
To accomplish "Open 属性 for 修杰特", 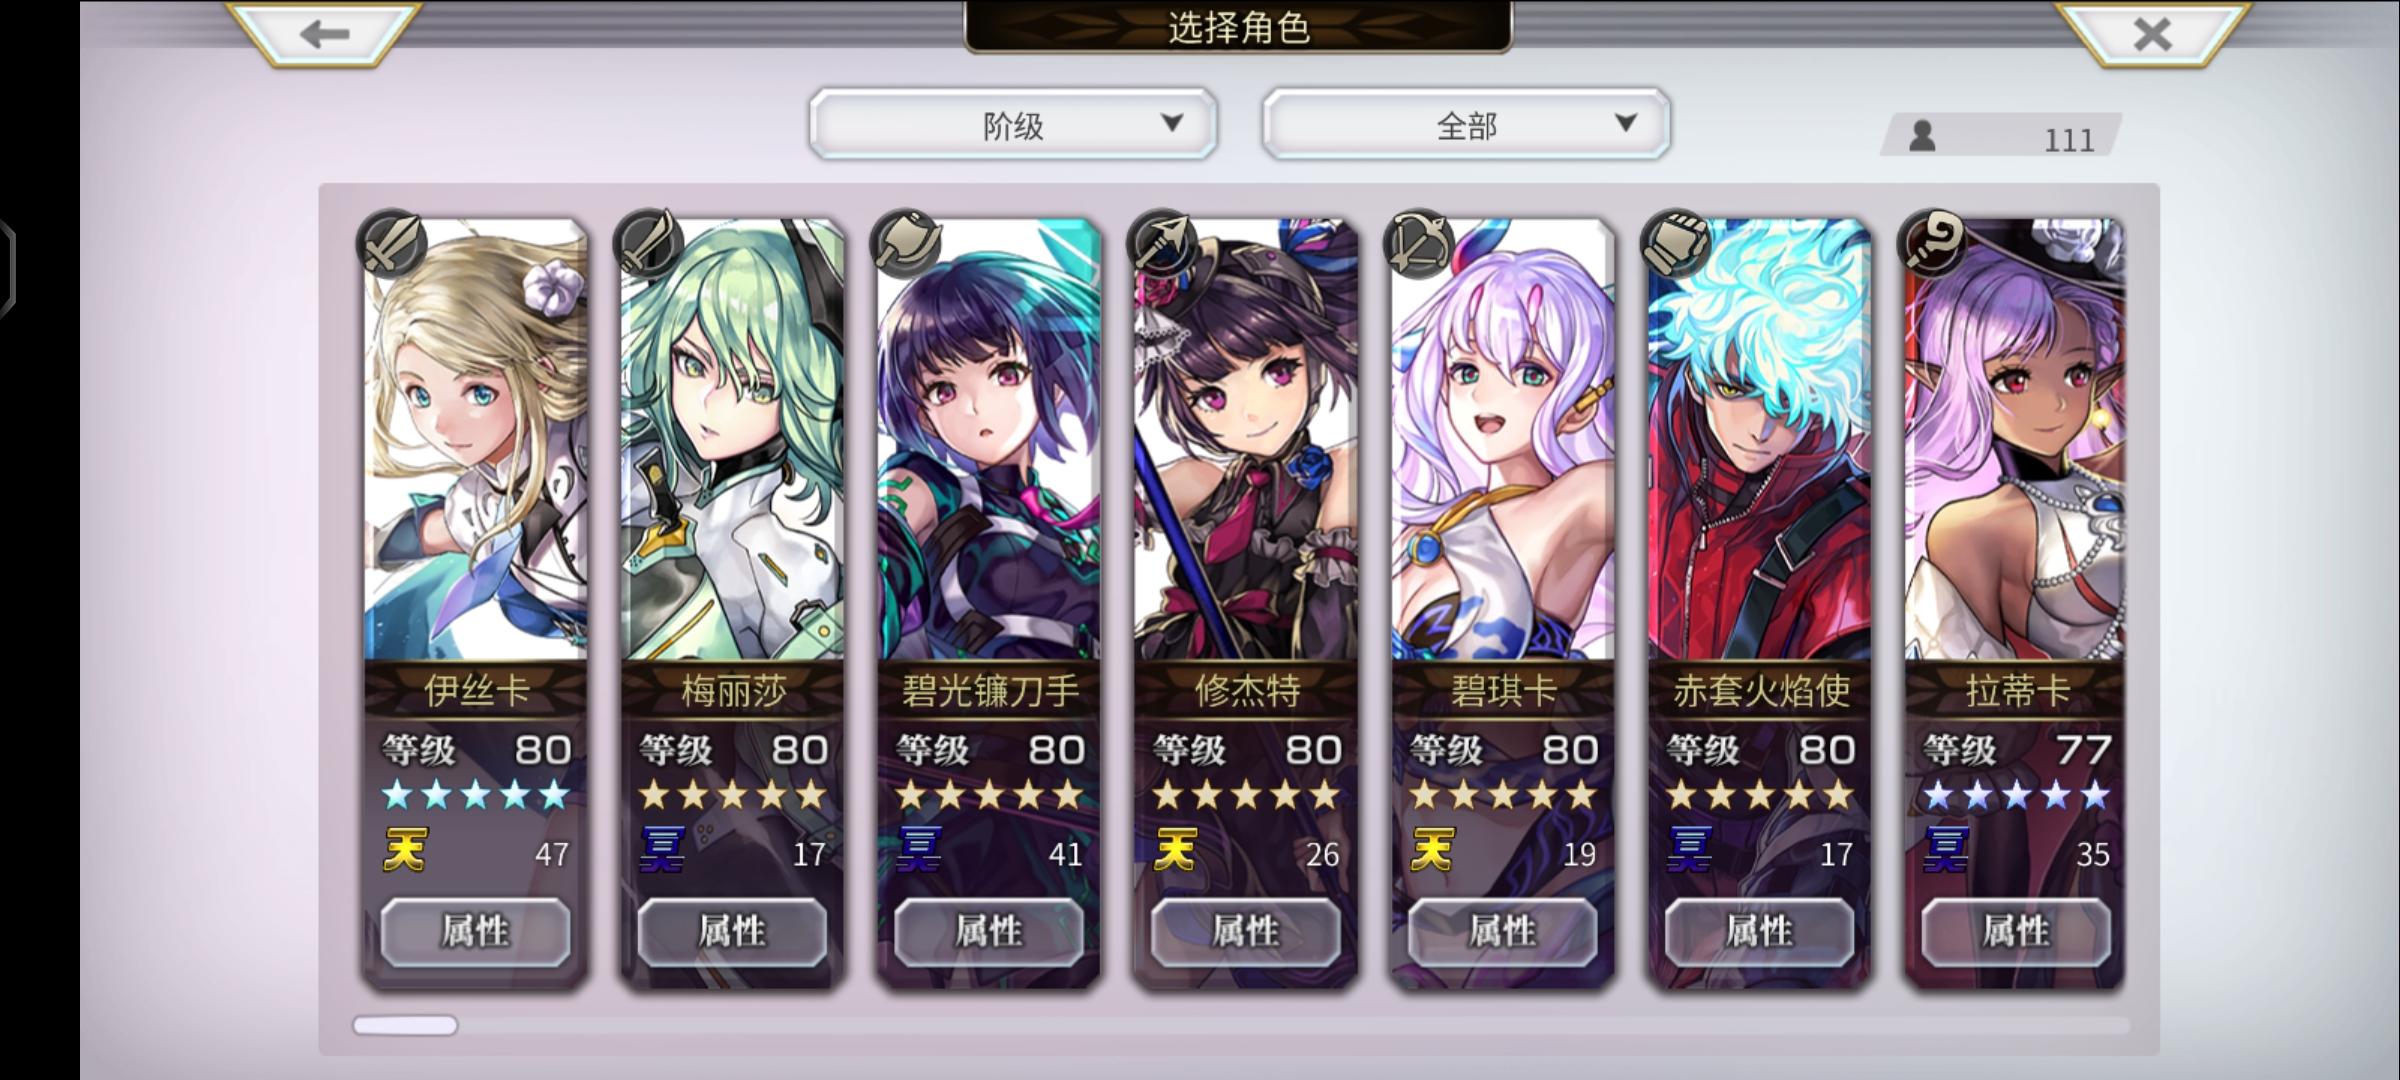I will [x=1246, y=931].
